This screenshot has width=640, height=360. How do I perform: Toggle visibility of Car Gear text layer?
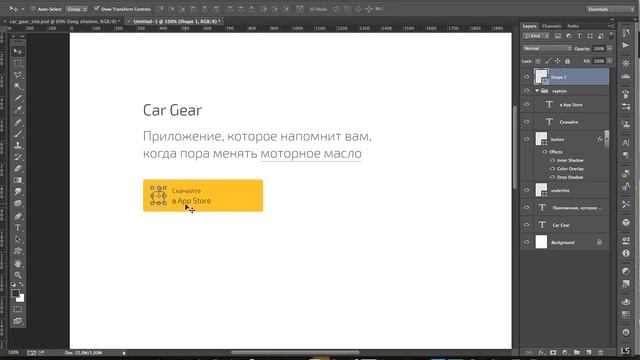click(x=527, y=225)
